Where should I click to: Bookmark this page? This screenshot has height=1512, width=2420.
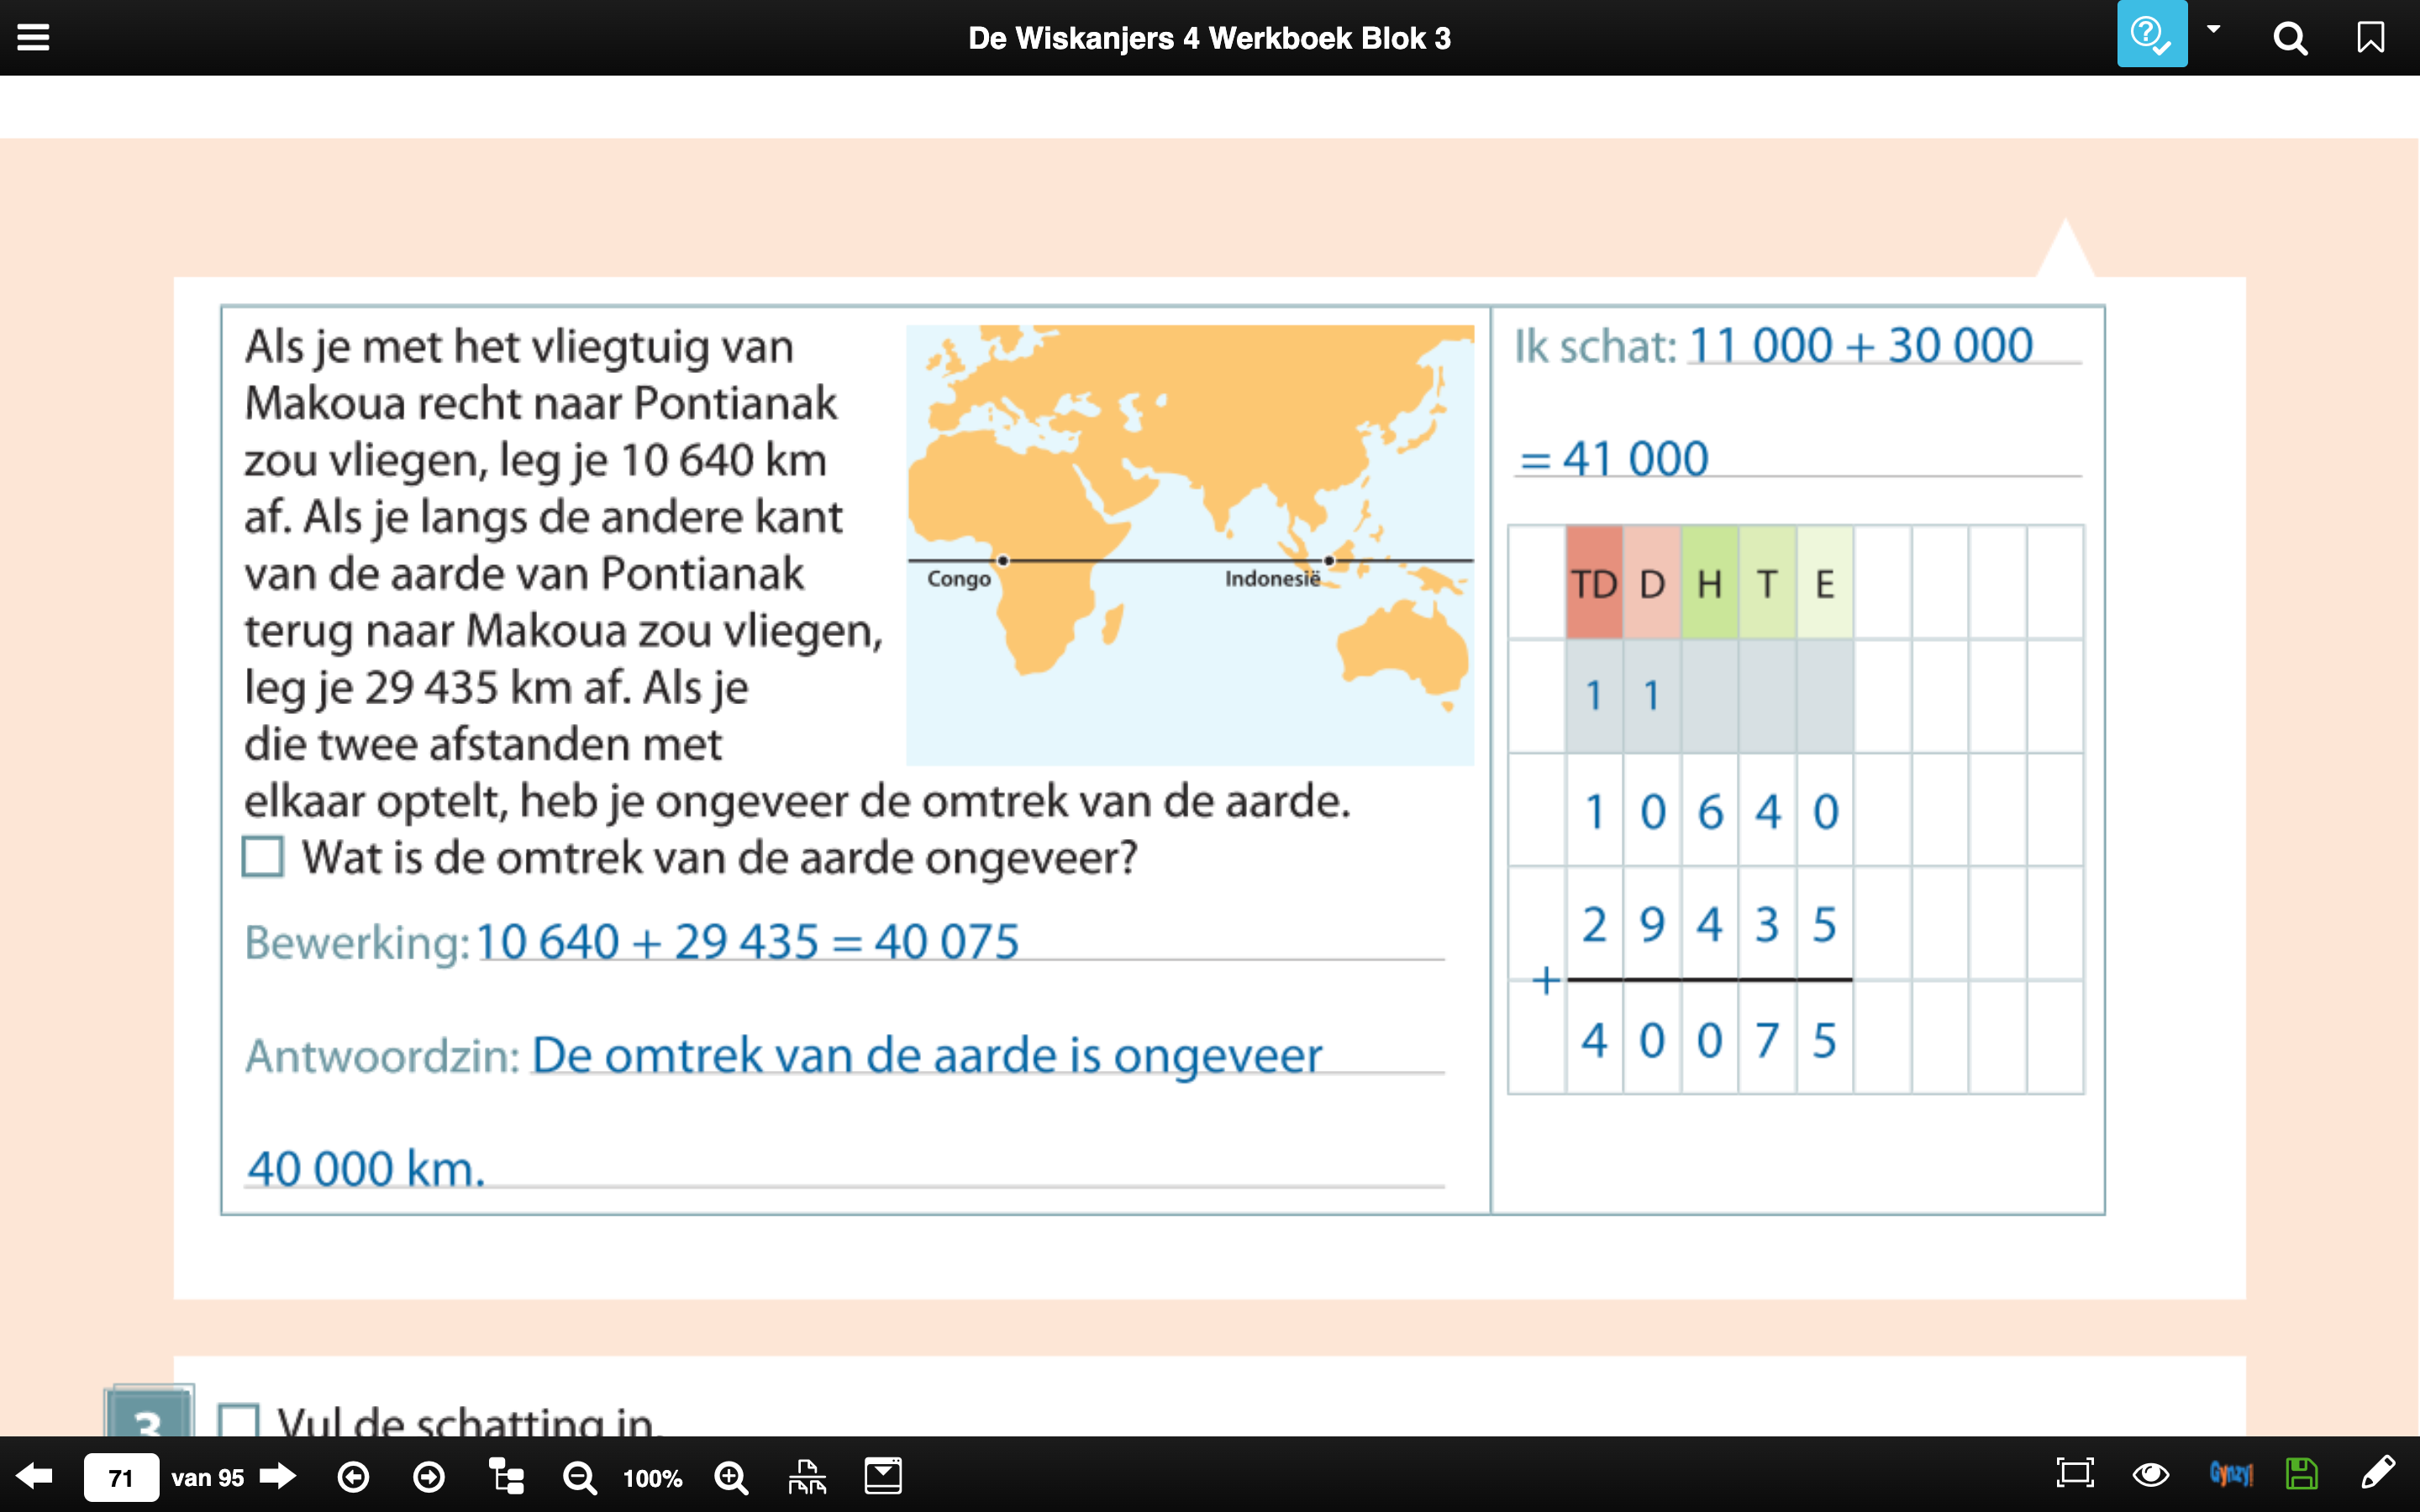(x=2370, y=38)
